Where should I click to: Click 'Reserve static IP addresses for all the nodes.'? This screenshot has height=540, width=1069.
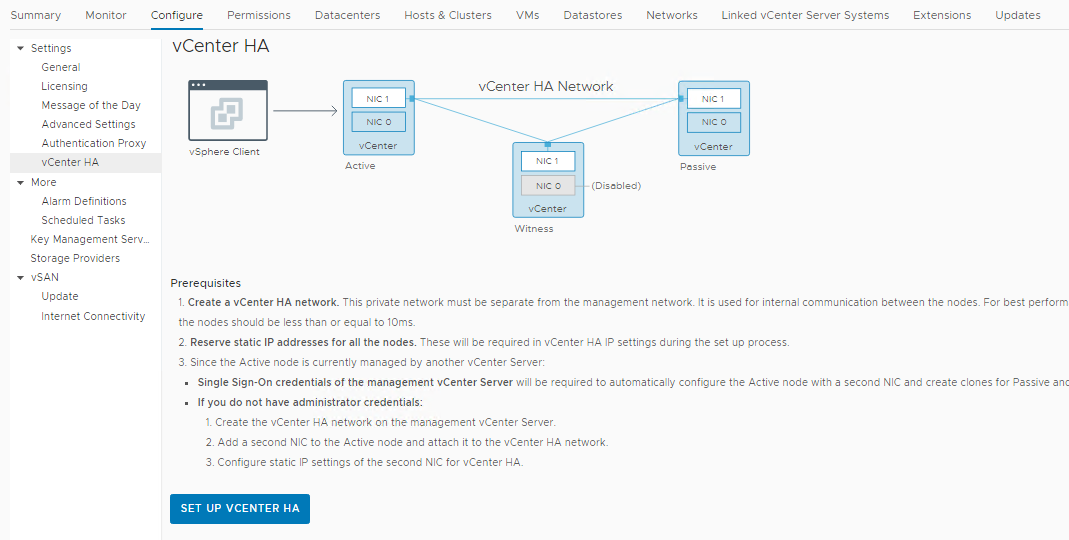click(x=303, y=342)
